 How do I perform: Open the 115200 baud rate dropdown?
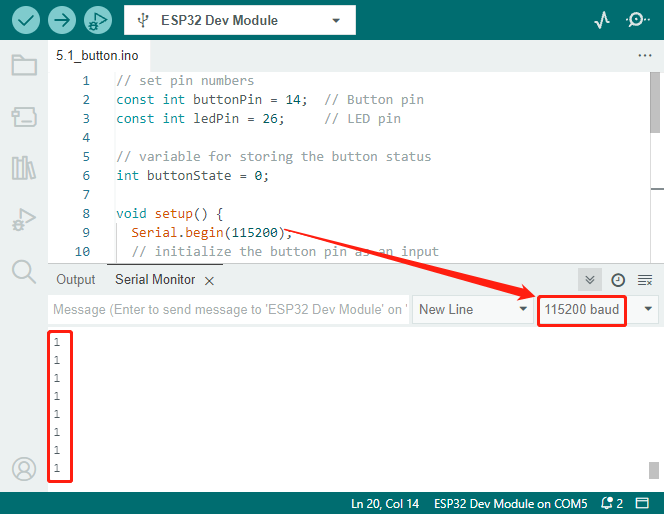tap(598, 310)
